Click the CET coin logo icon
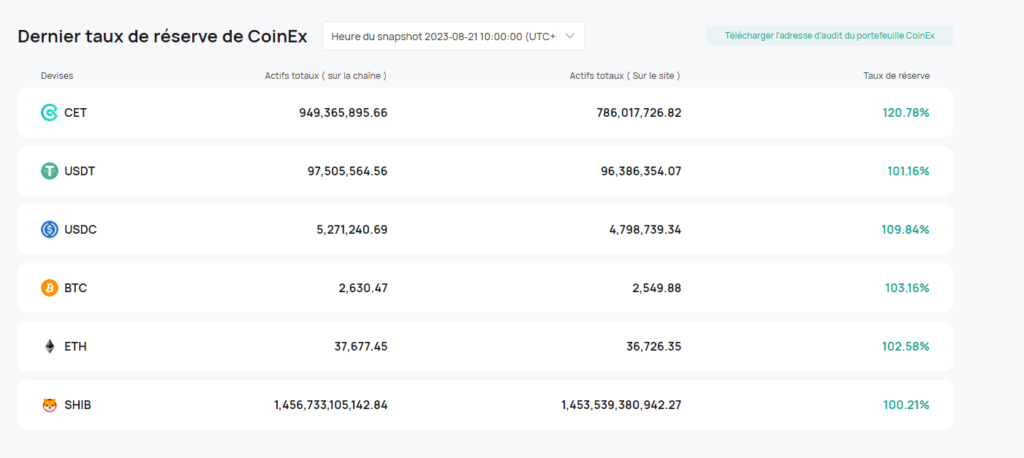The image size is (1024, 458). 50,112
